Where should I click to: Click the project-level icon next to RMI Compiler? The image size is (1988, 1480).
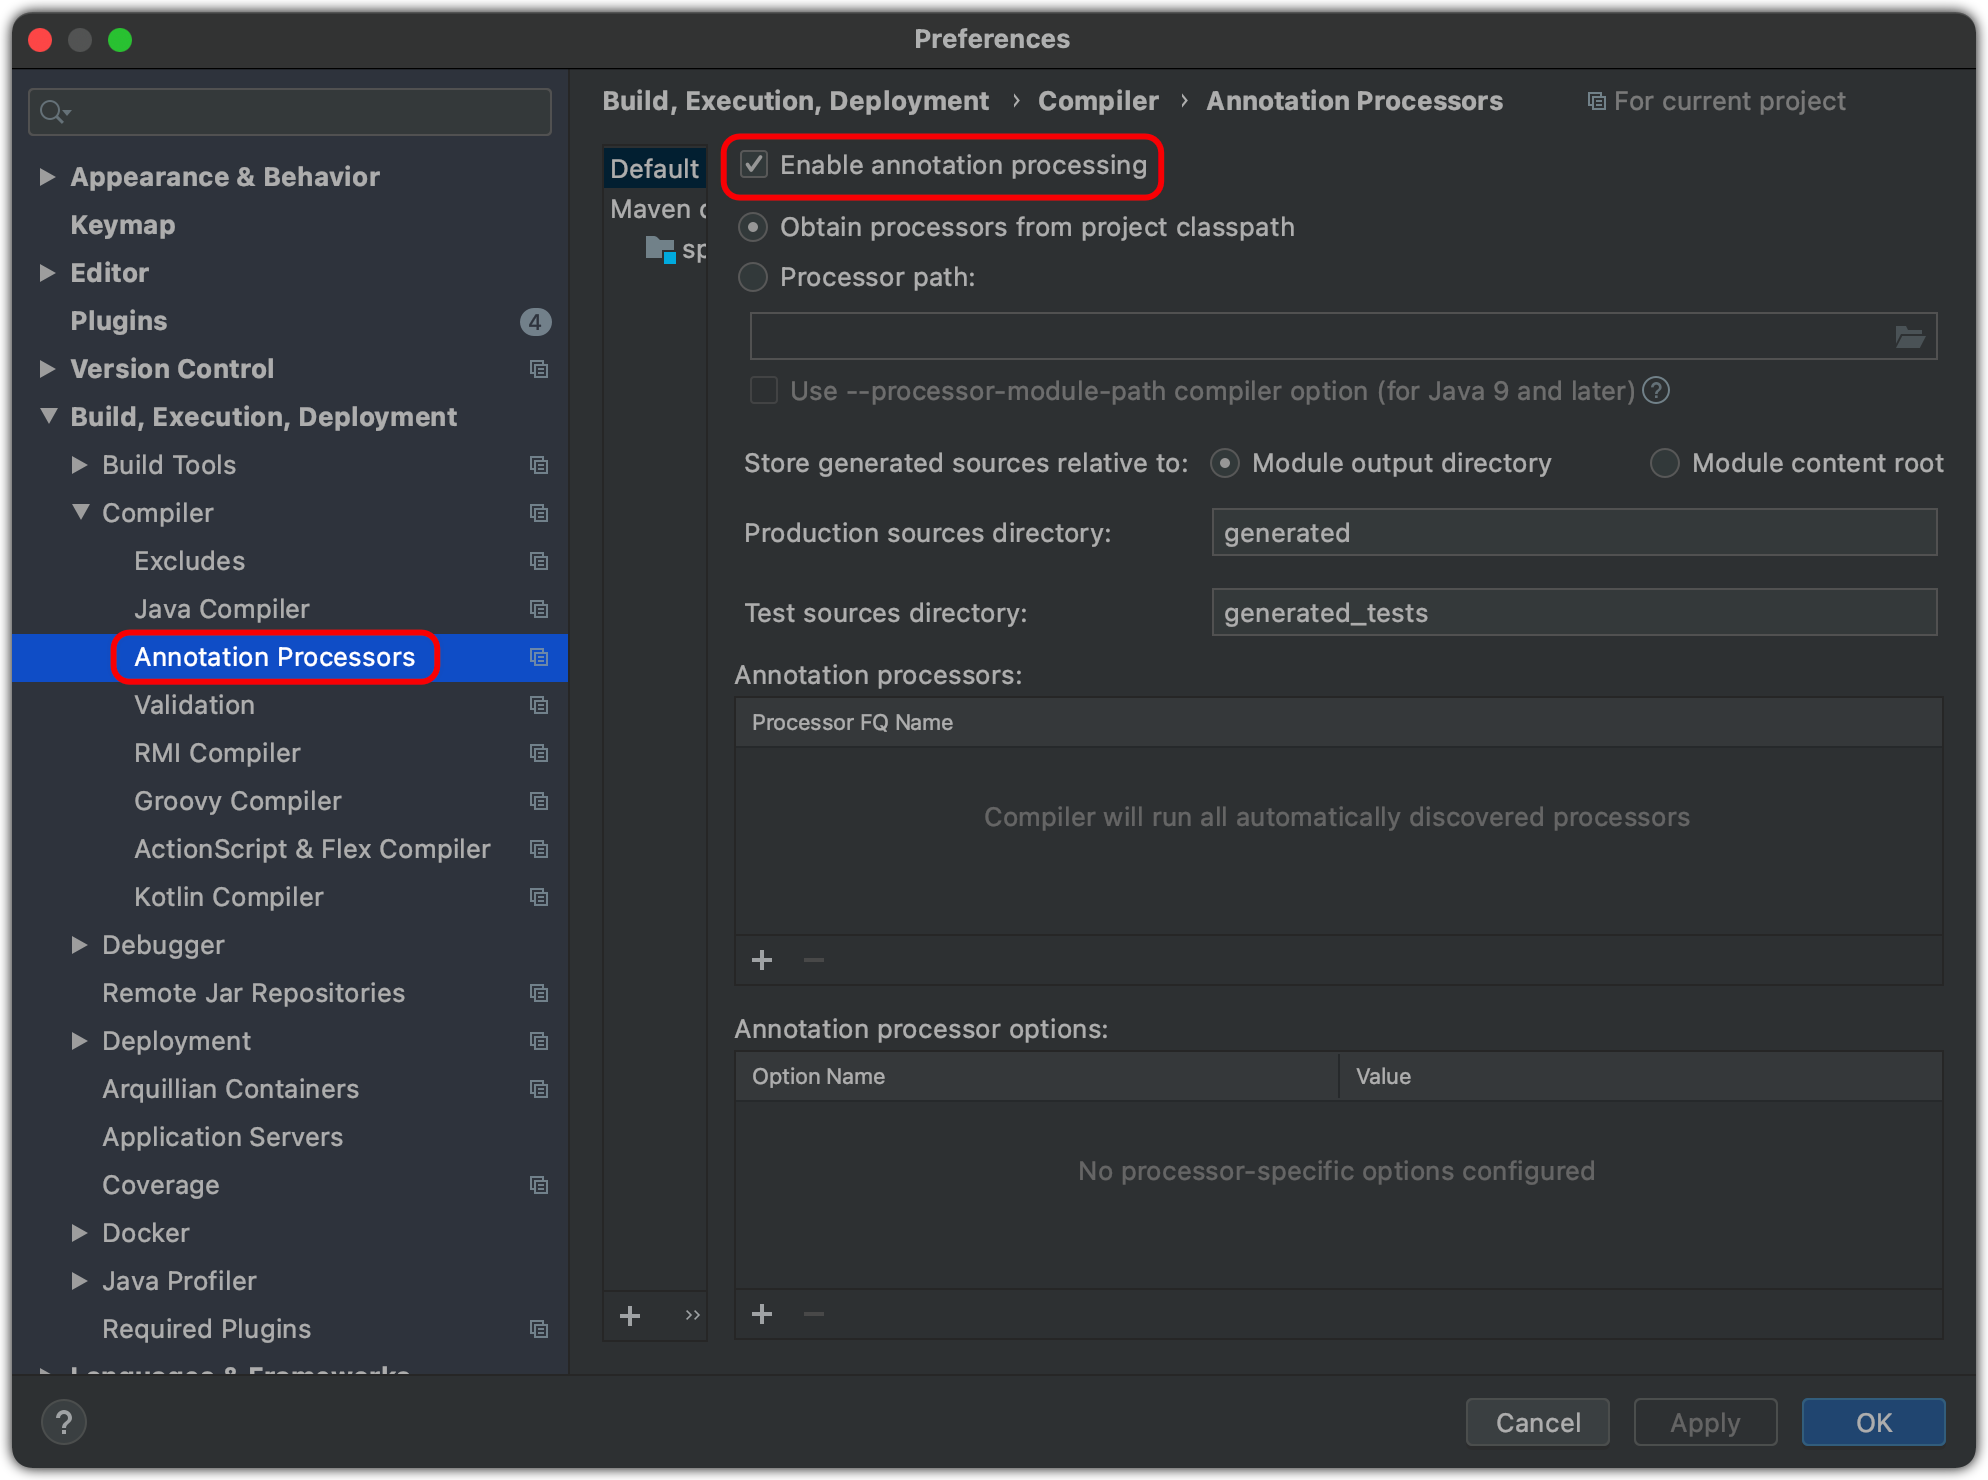(x=539, y=753)
